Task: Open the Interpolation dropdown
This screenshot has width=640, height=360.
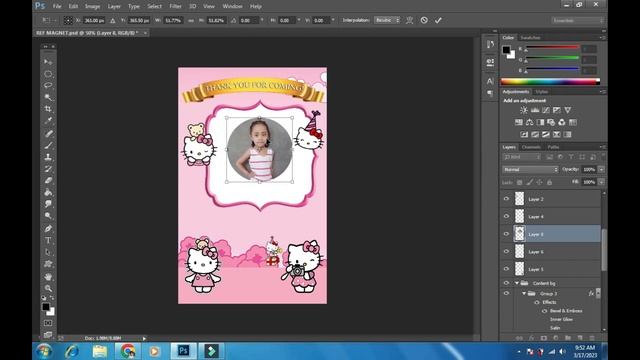Action: [x=387, y=20]
